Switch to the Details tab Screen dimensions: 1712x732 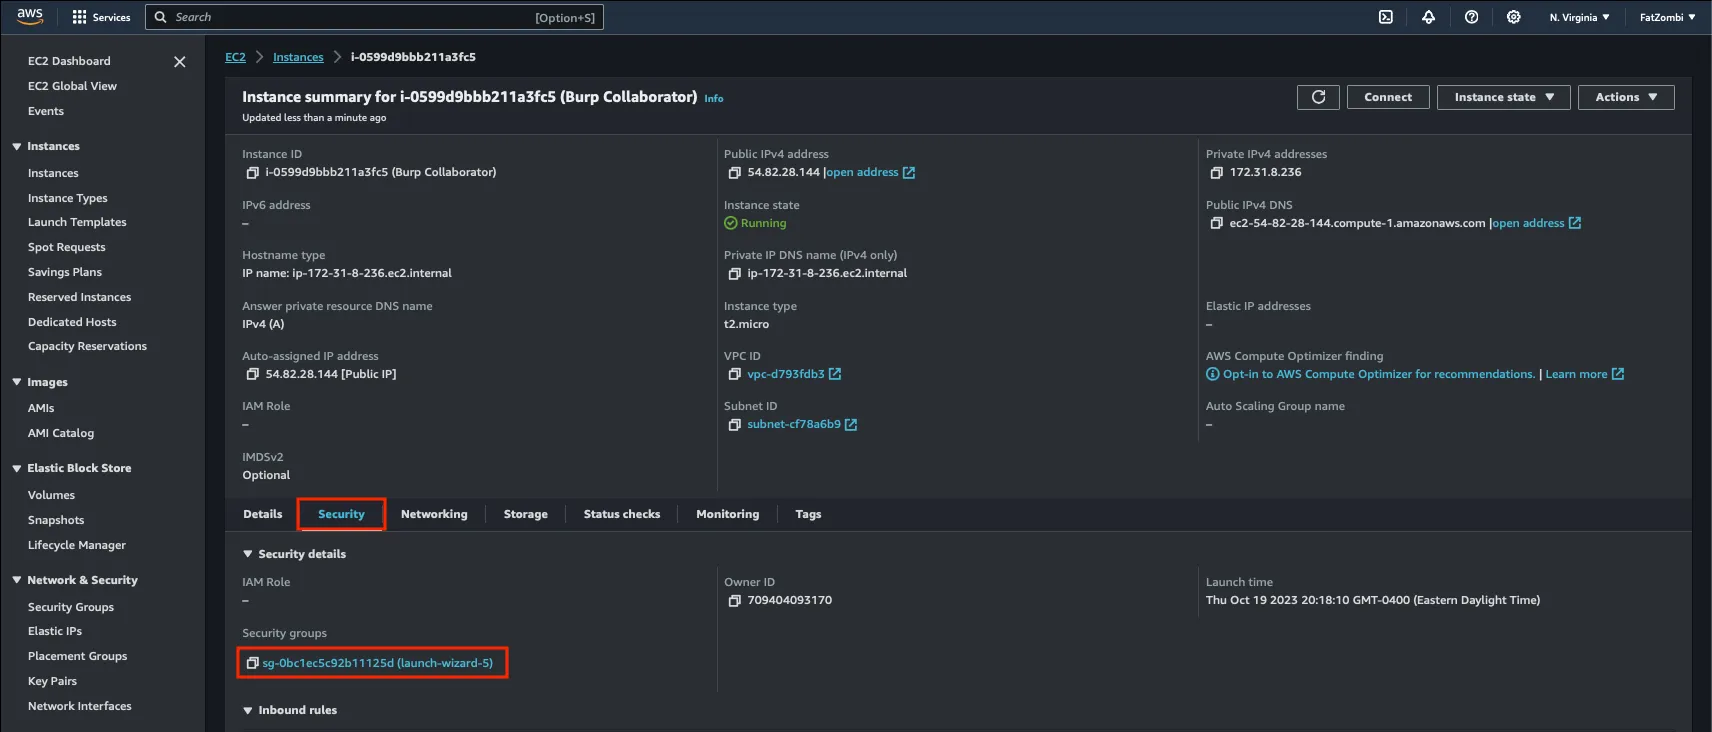pyautogui.click(x=263, y=514)
